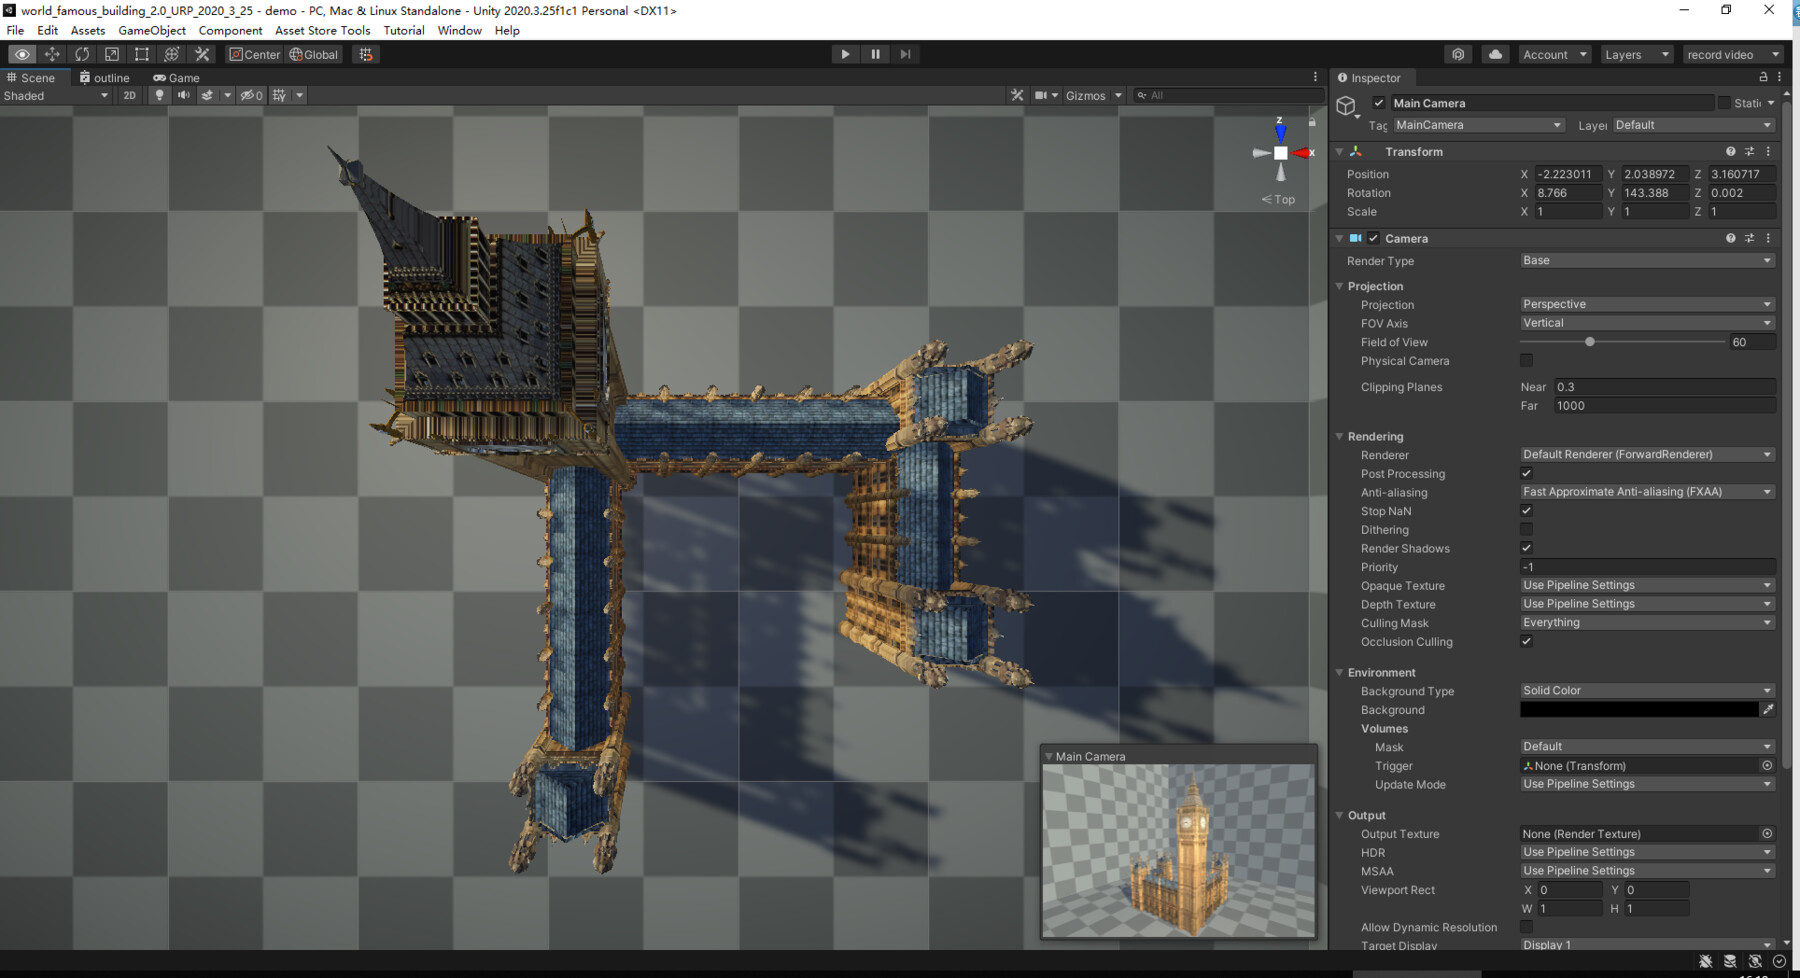
Task: Toggle scene lighting with the bulb icon
Action: pos(159,95)
